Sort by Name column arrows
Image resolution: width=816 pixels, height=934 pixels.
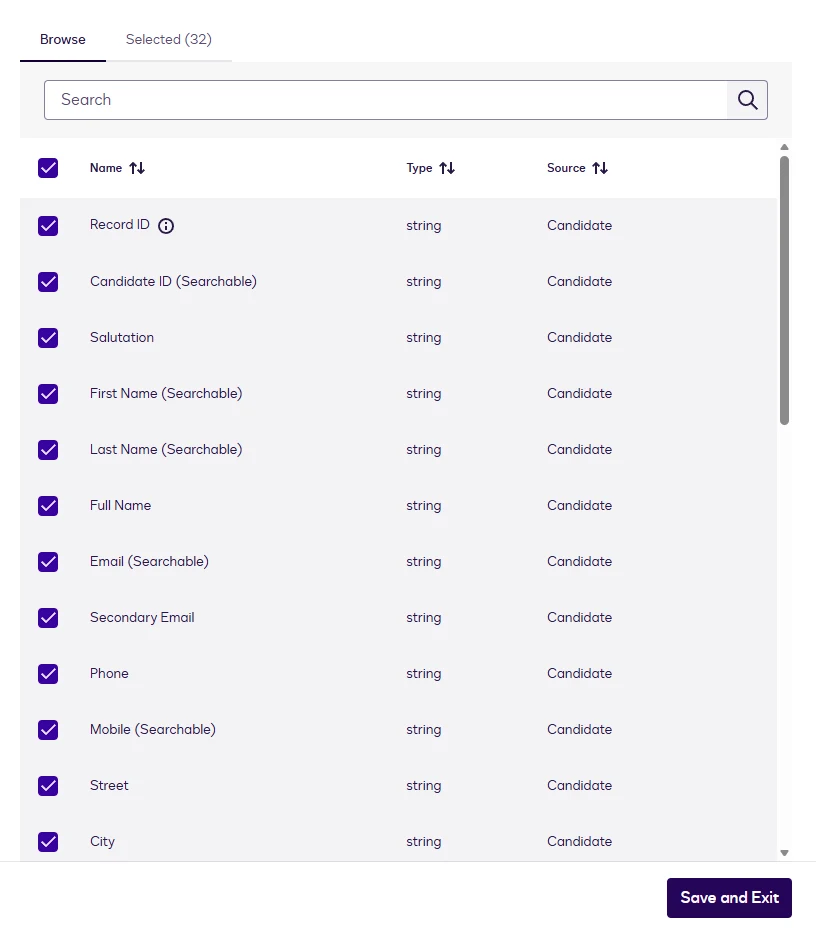137,168
